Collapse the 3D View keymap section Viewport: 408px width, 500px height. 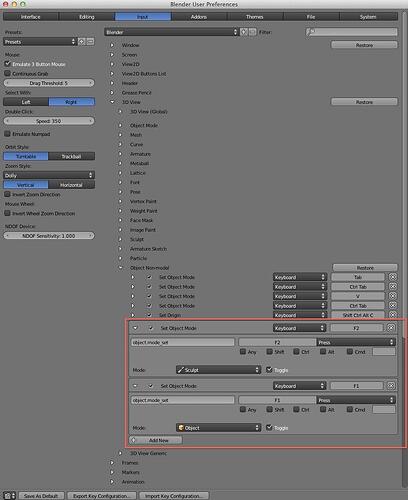tap(112, 102)
